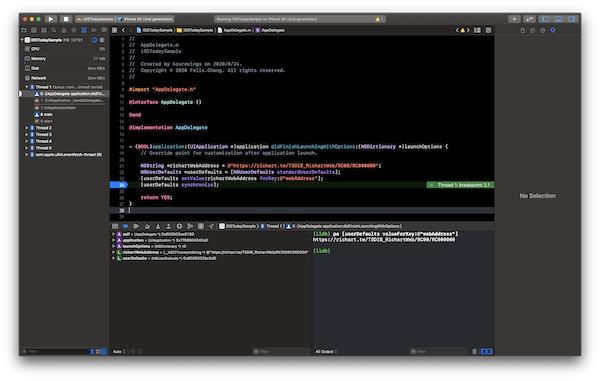Collapse the iOSTodaySample process row
This screenshot has height=381, width=600.
coord(22,40)
